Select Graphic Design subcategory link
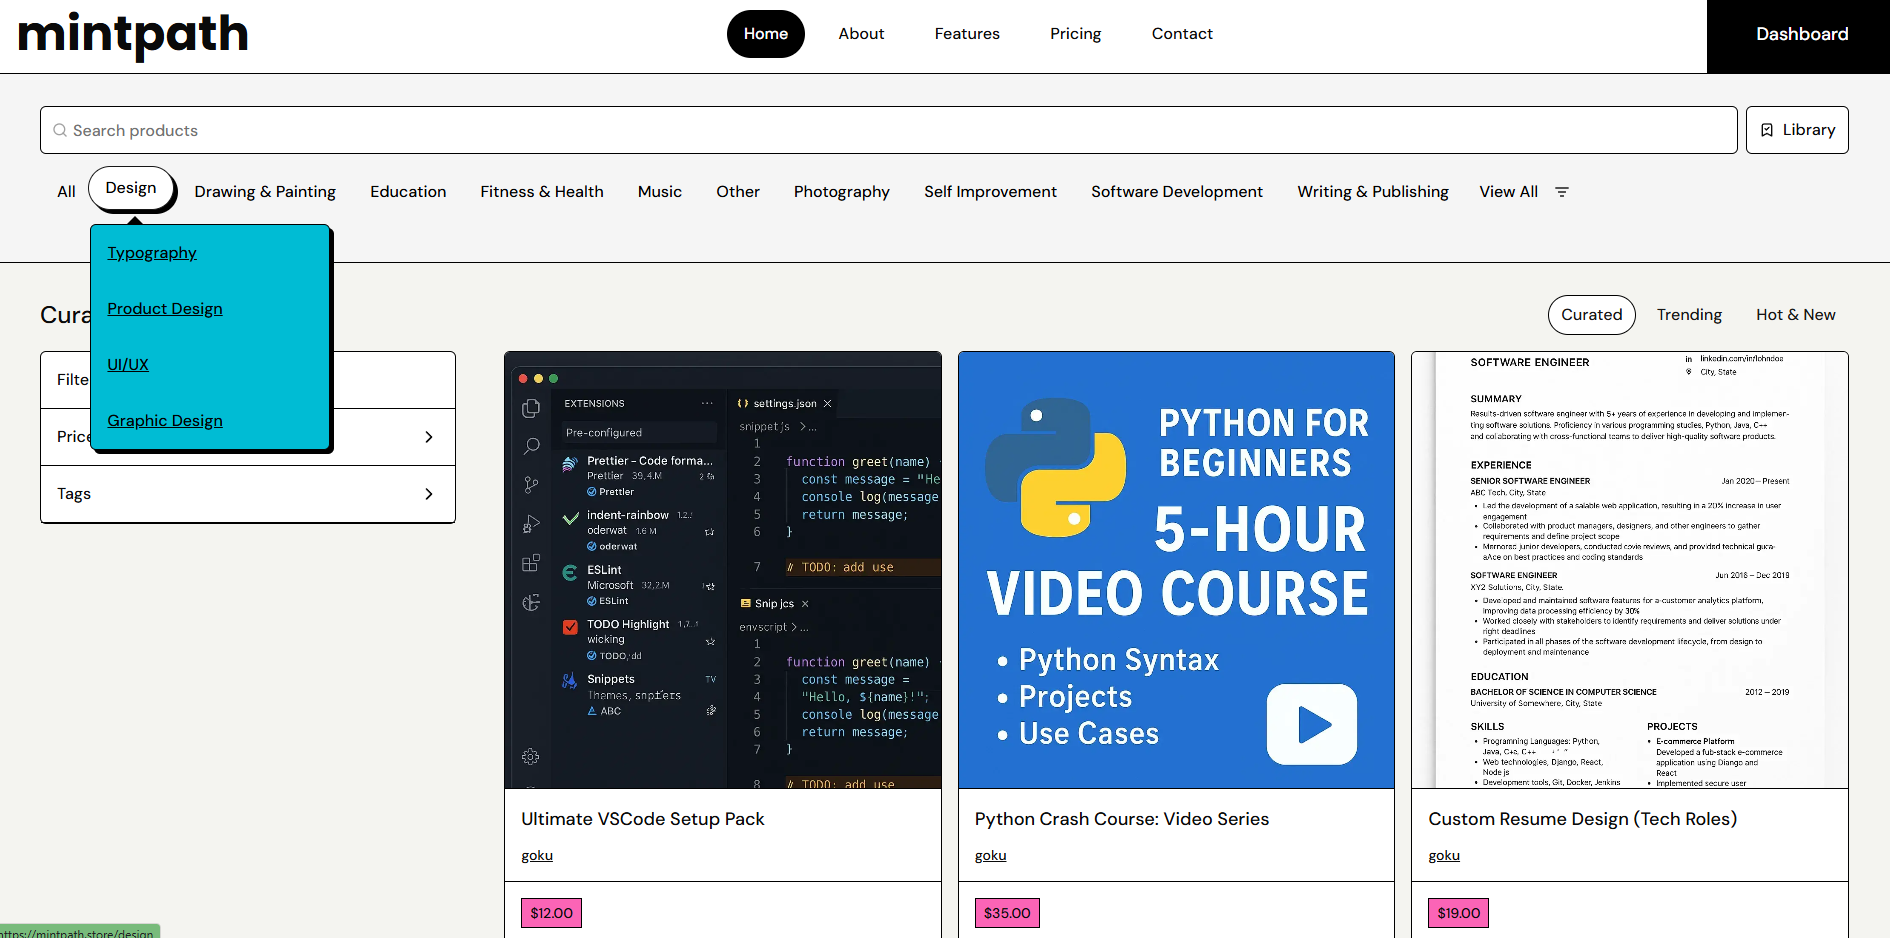The image size is (1890, 938). pyautogui.click(x=165, y=421)
